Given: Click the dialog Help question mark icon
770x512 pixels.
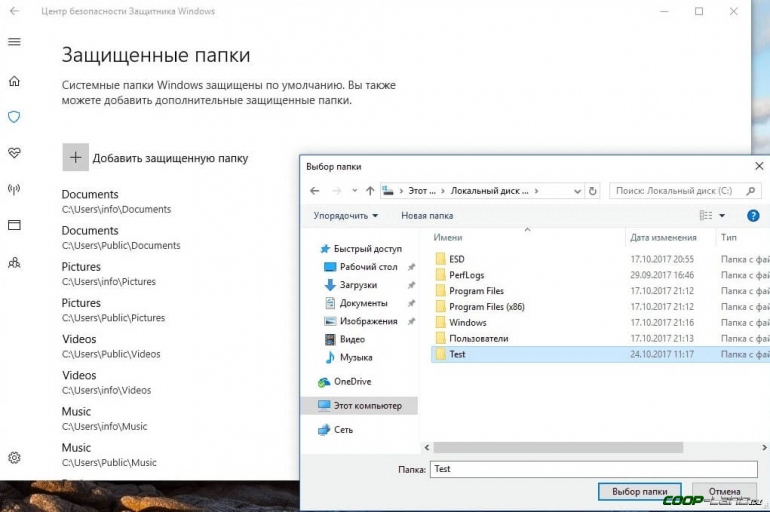Looking at the screenshot, I should 753,215.
